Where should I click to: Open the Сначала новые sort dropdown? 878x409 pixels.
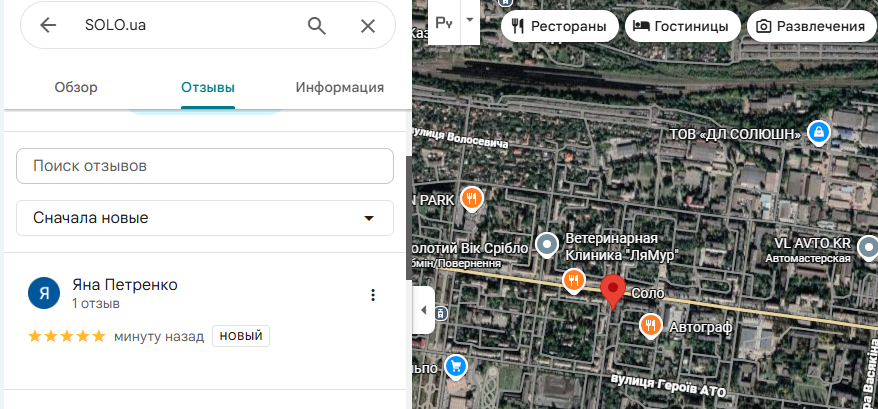205,218
